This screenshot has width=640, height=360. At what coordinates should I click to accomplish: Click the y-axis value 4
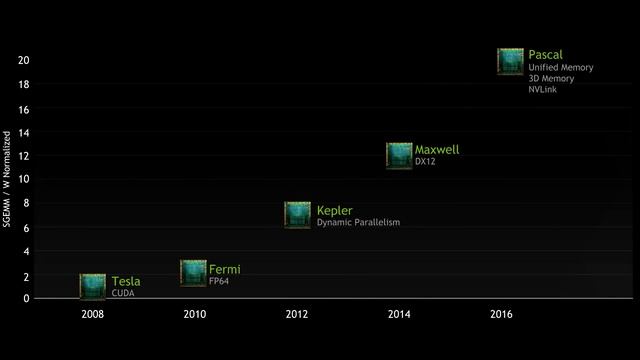tap(26, 251)
